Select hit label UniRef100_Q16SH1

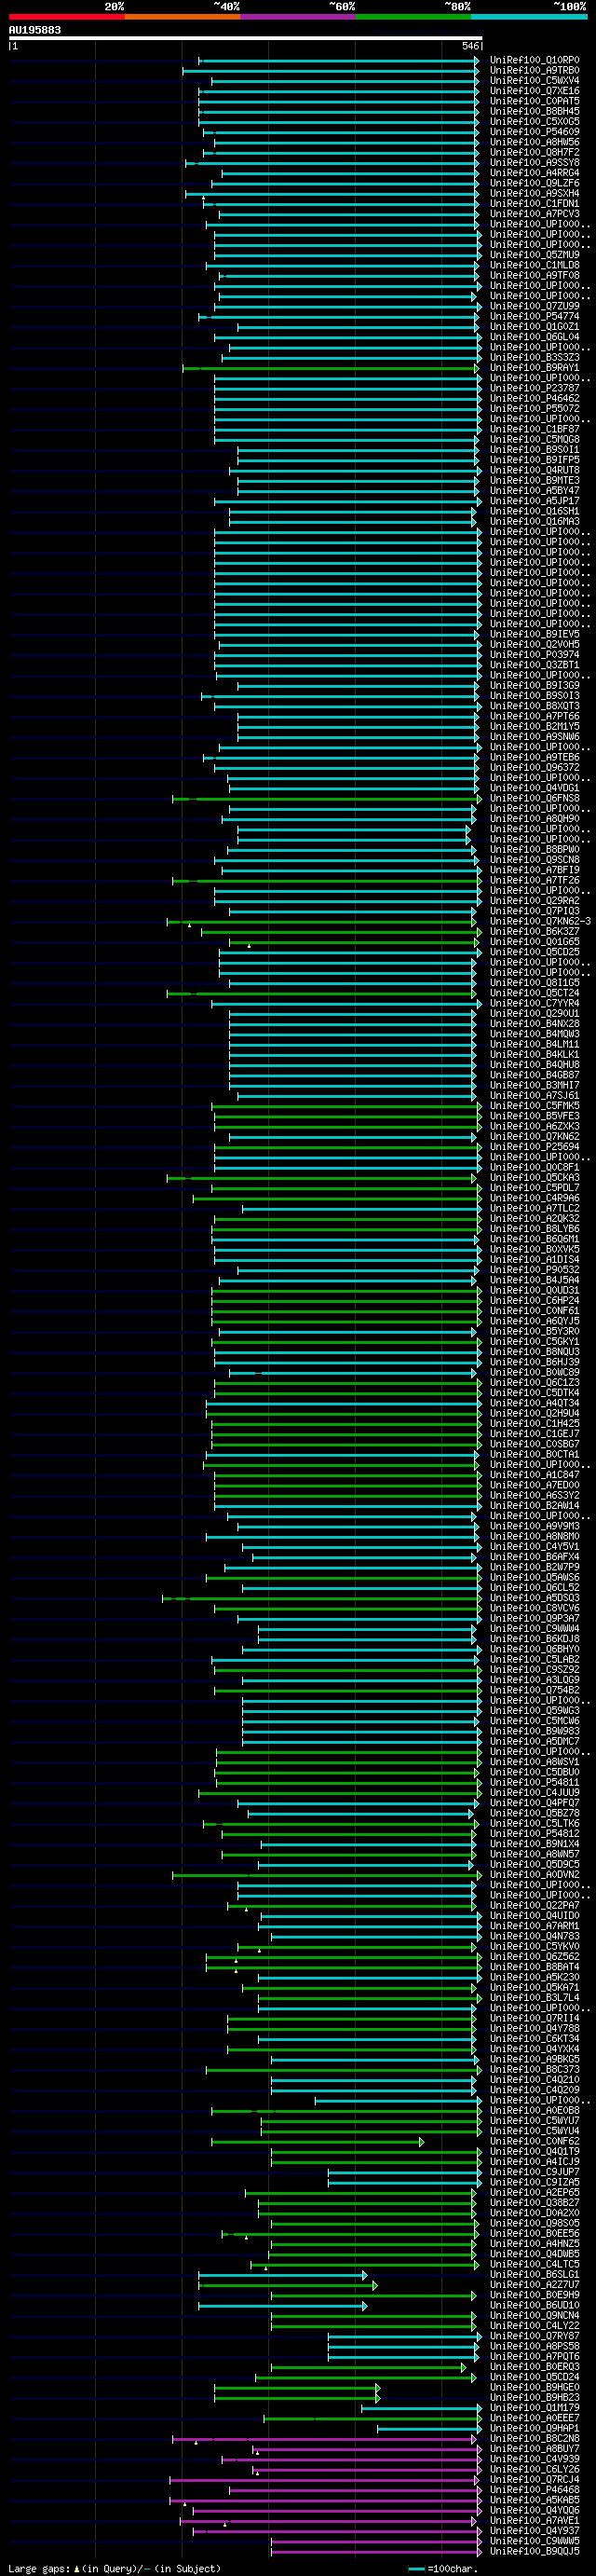[534, 511]
